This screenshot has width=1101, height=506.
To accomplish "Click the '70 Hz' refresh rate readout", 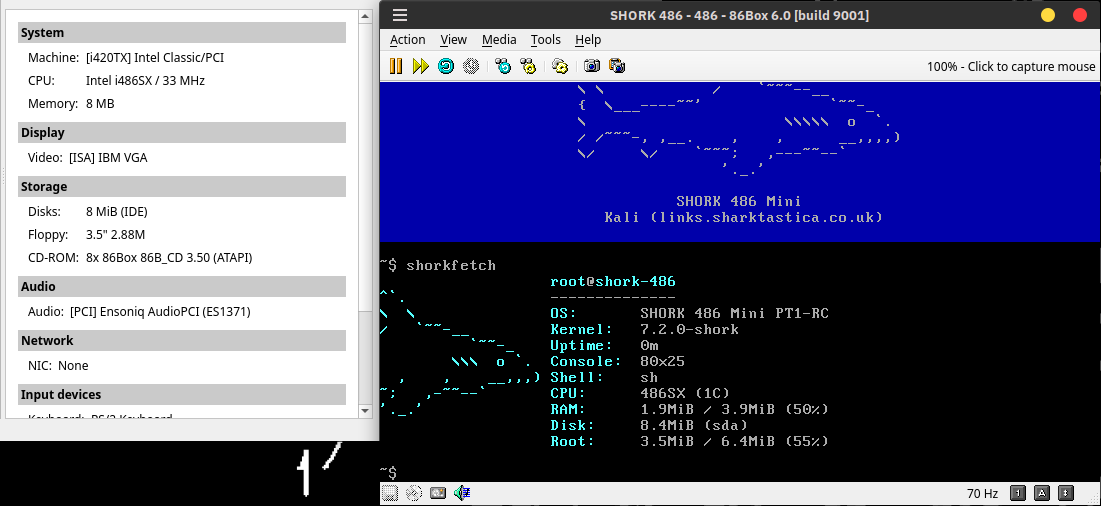I will coord(982,494).
